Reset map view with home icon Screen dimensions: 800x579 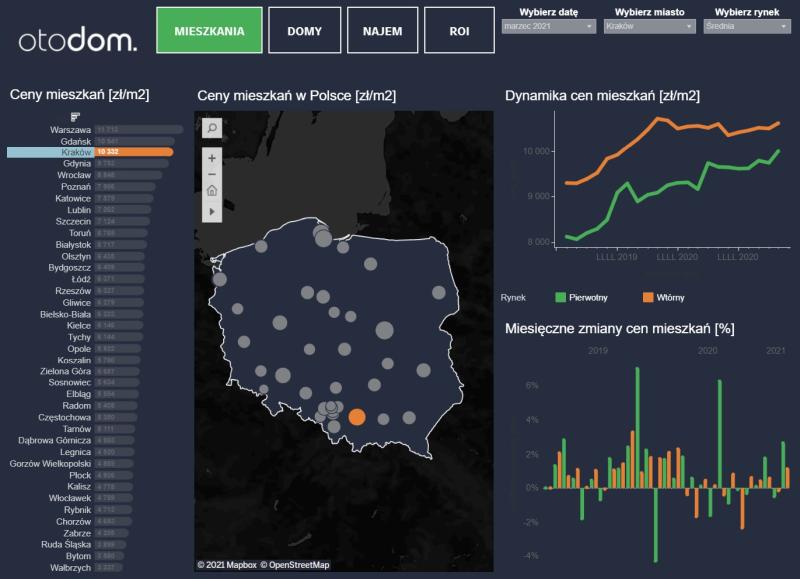point(212,191)
